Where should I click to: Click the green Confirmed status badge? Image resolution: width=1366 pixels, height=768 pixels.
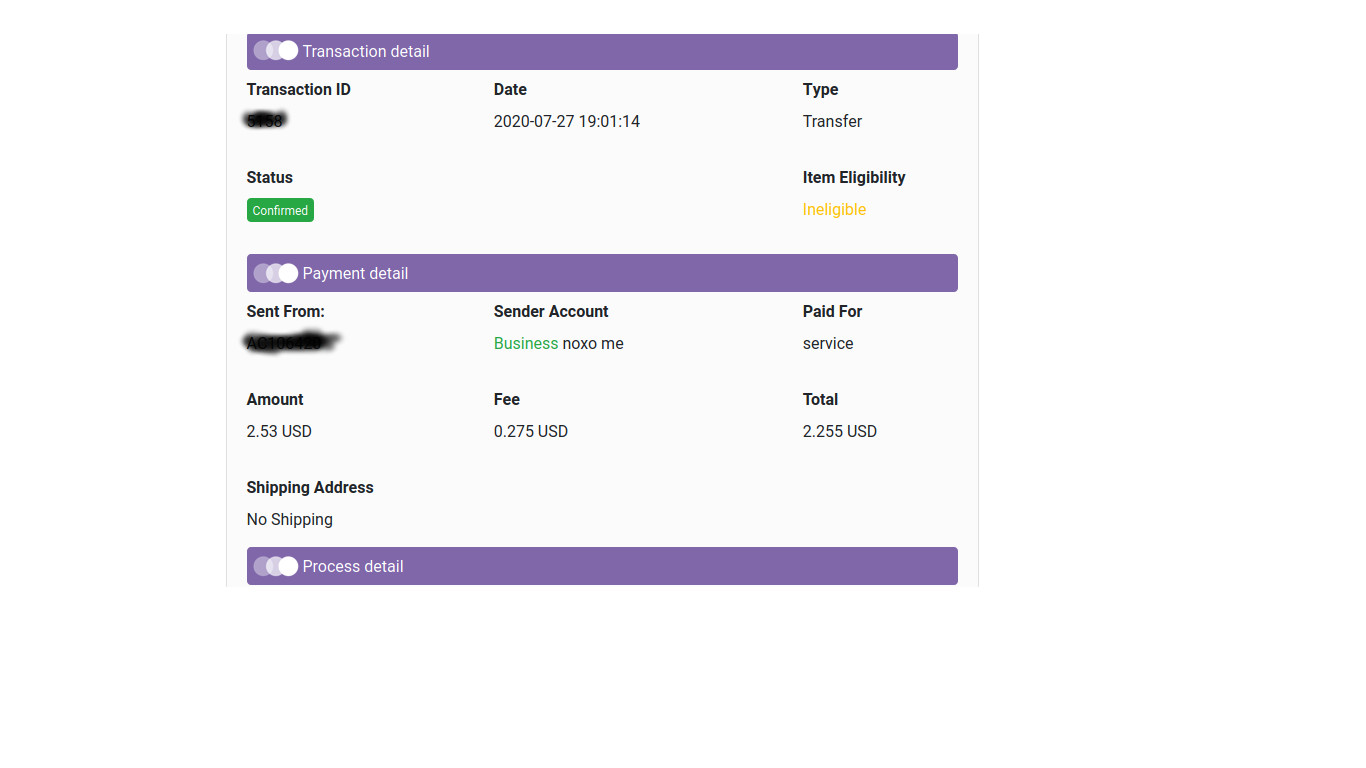click(x=280, y=210)
